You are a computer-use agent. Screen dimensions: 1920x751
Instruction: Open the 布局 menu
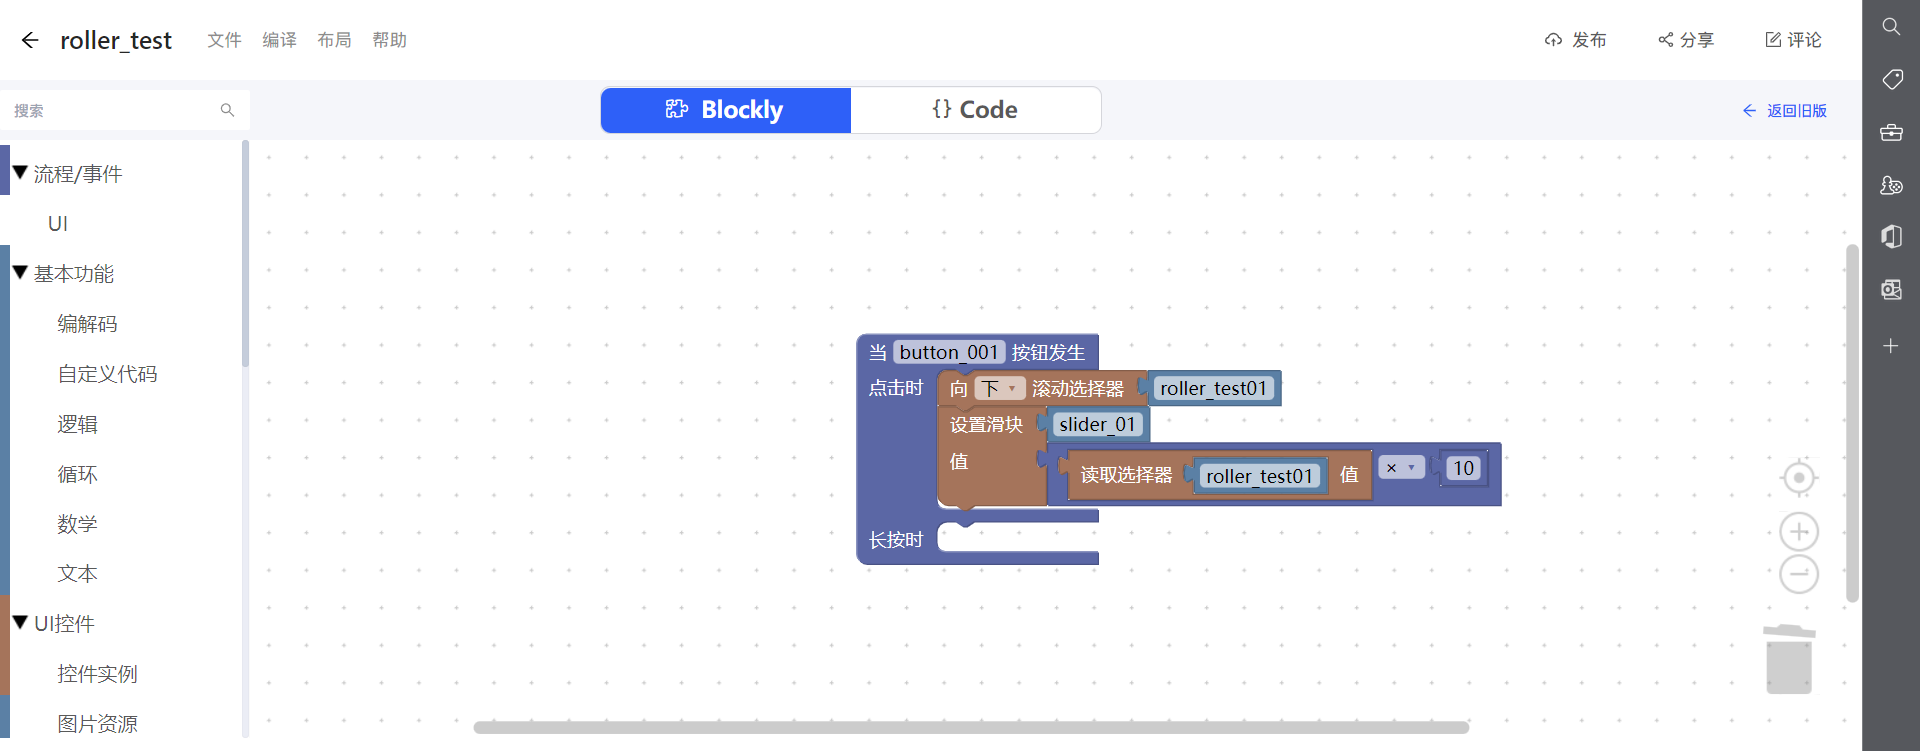pyautogui.click(x=334, y=40)
